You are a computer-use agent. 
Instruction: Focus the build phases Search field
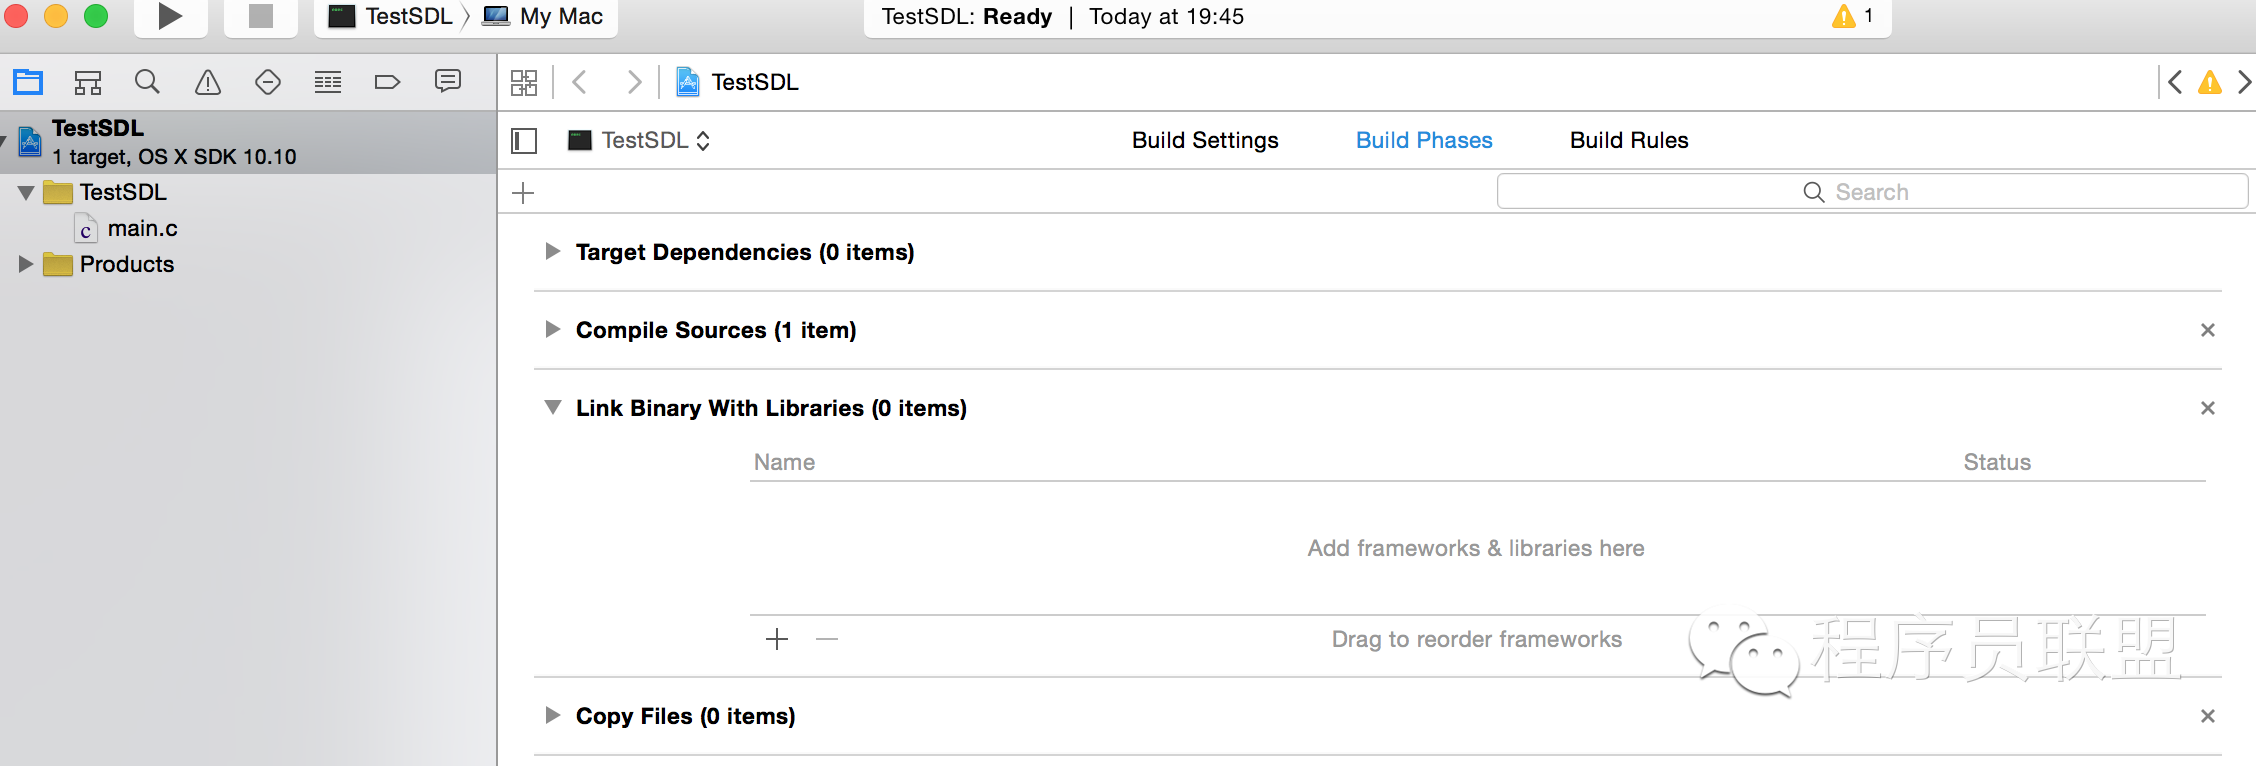pos(1872,191)
